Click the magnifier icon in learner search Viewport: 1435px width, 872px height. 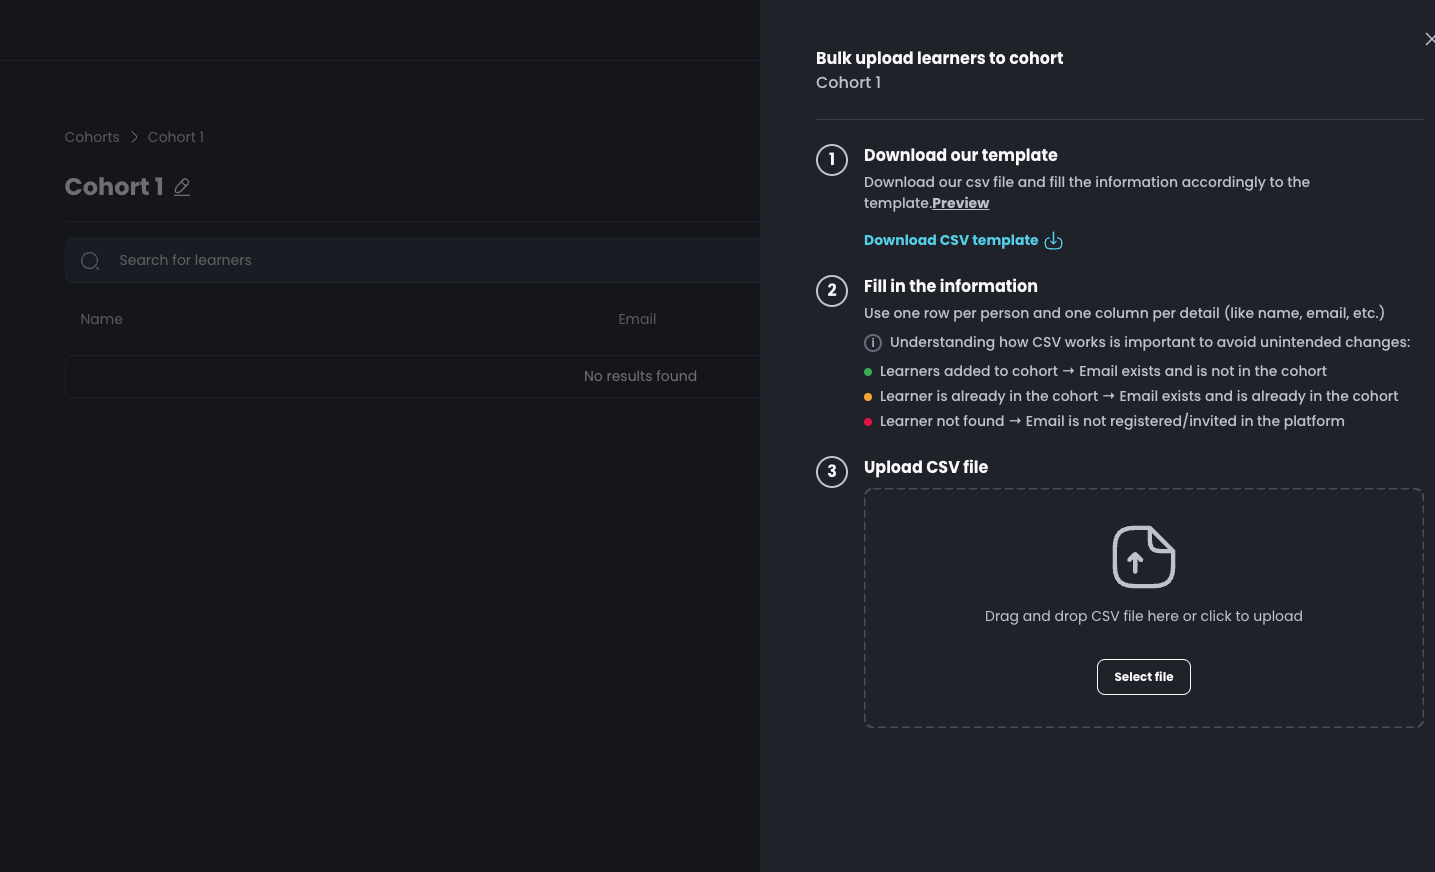[90, 261]
